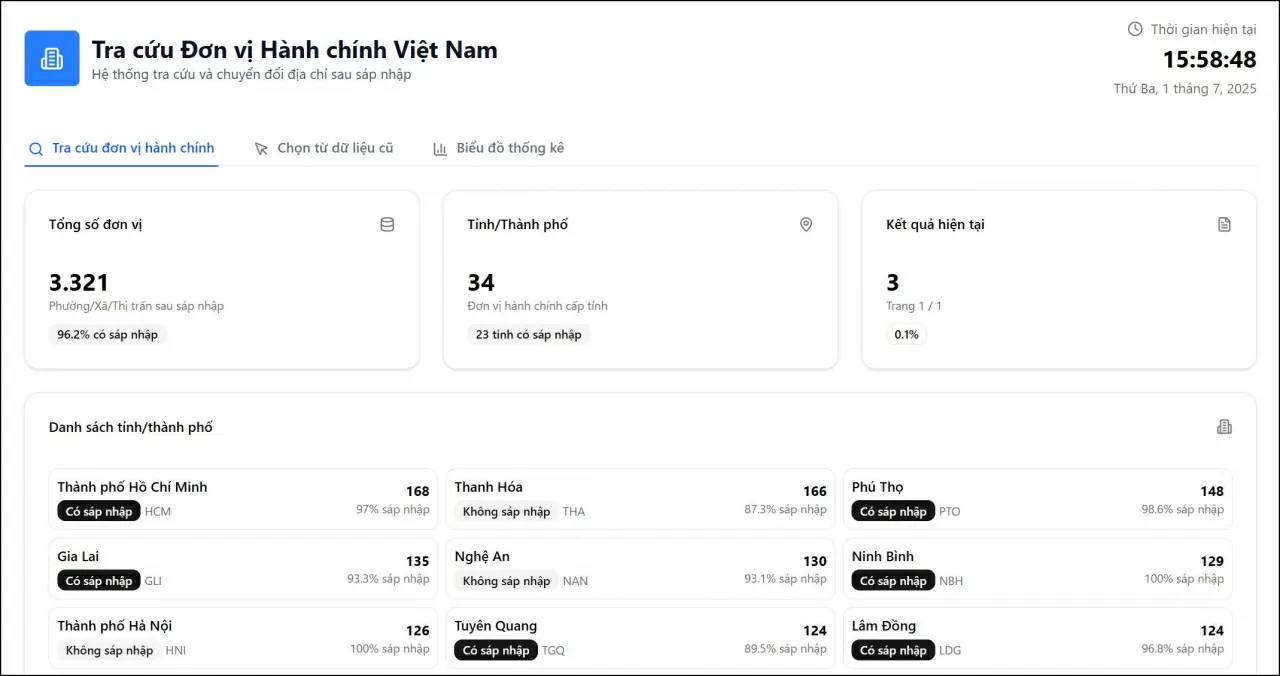
Task: Click the database icon on Tổng số đơn vị card
Action: 387,224
